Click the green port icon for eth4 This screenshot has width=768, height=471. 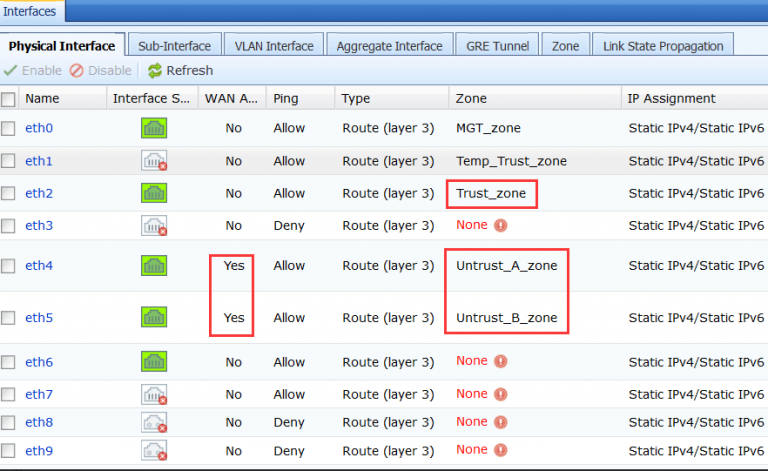[154, 266]
